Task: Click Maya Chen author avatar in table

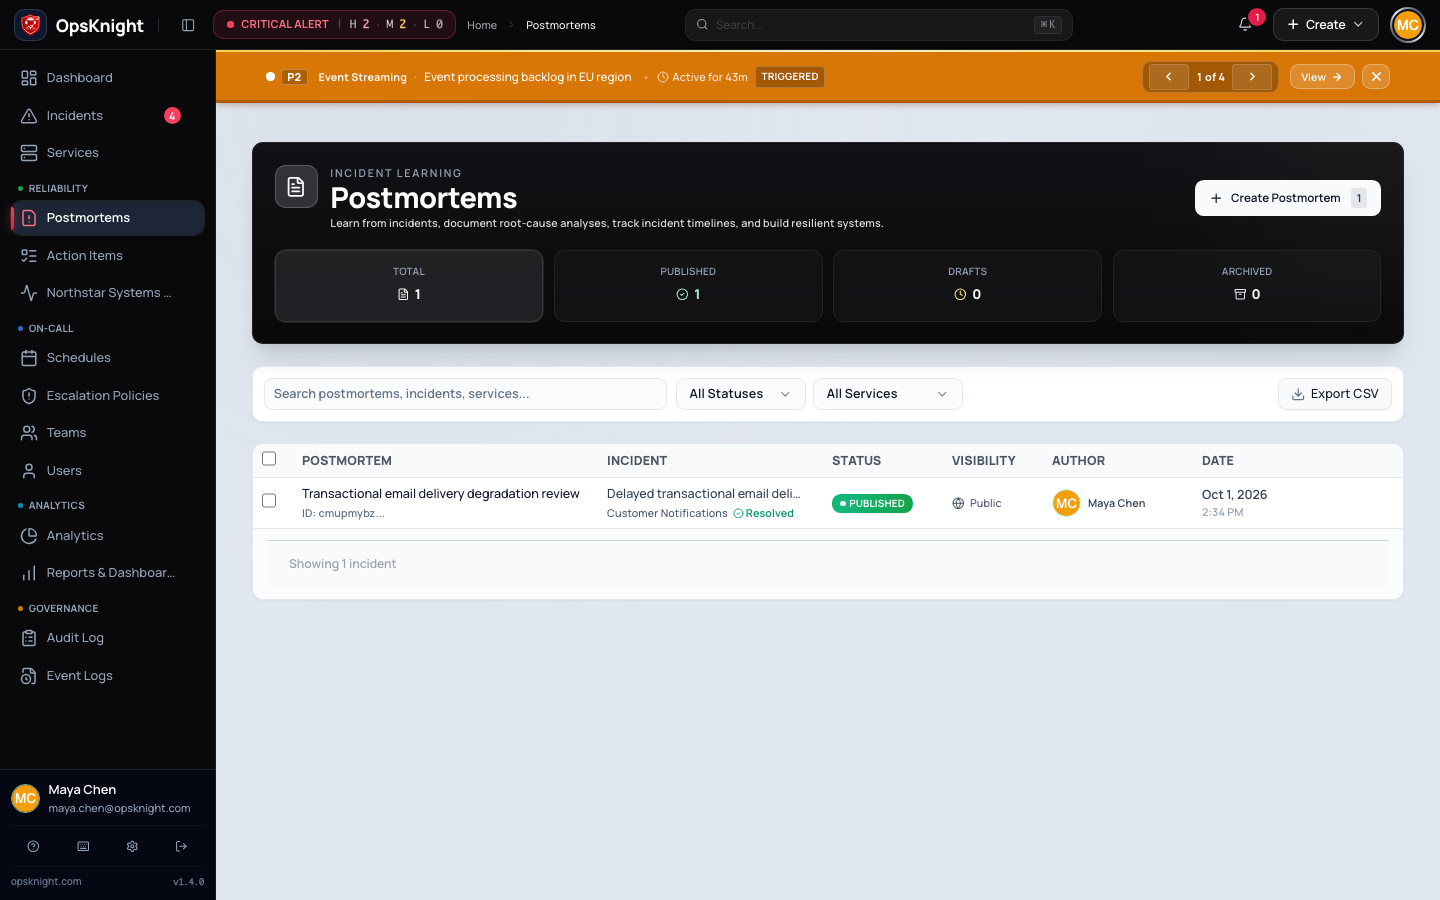Action: pyautogui.click(x=1066, y=503)
